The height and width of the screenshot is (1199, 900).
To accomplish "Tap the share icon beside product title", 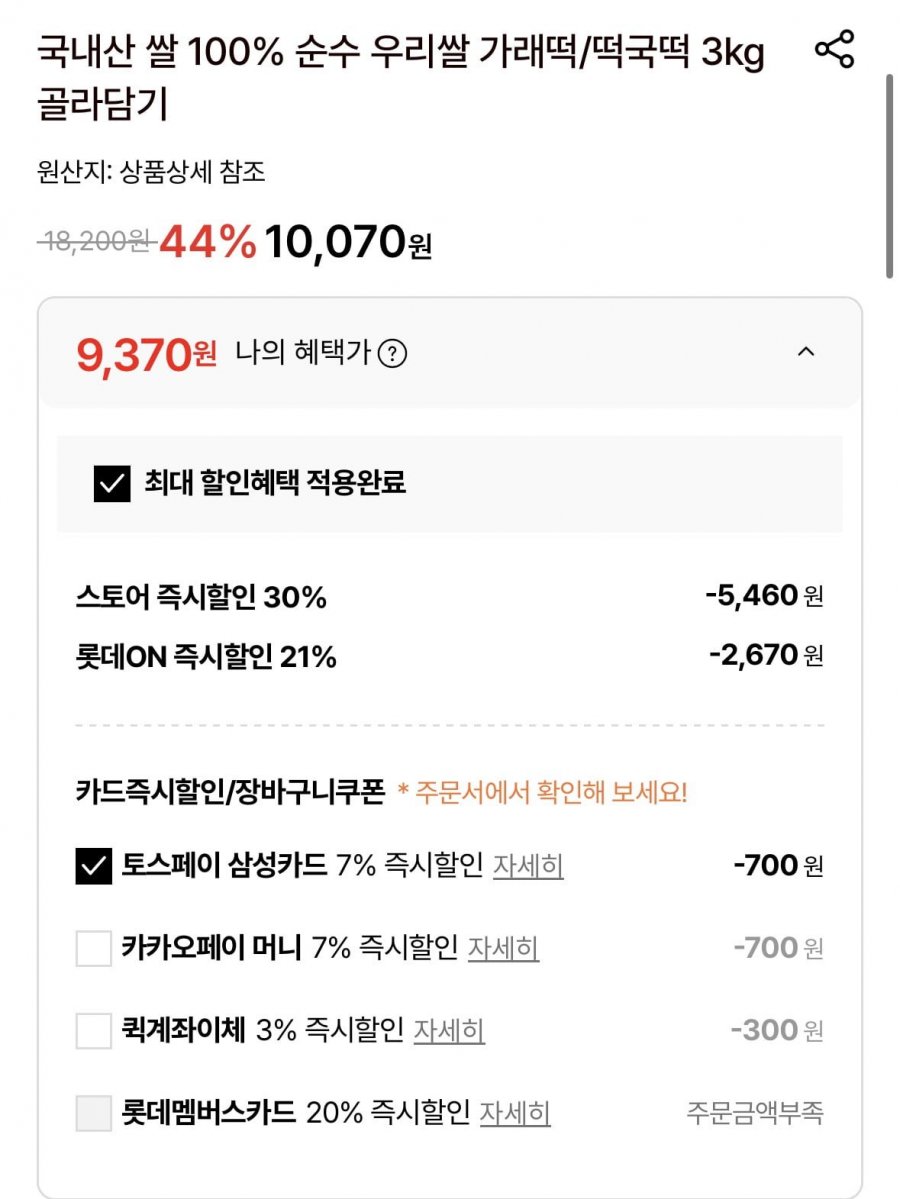I will point(834,50).
